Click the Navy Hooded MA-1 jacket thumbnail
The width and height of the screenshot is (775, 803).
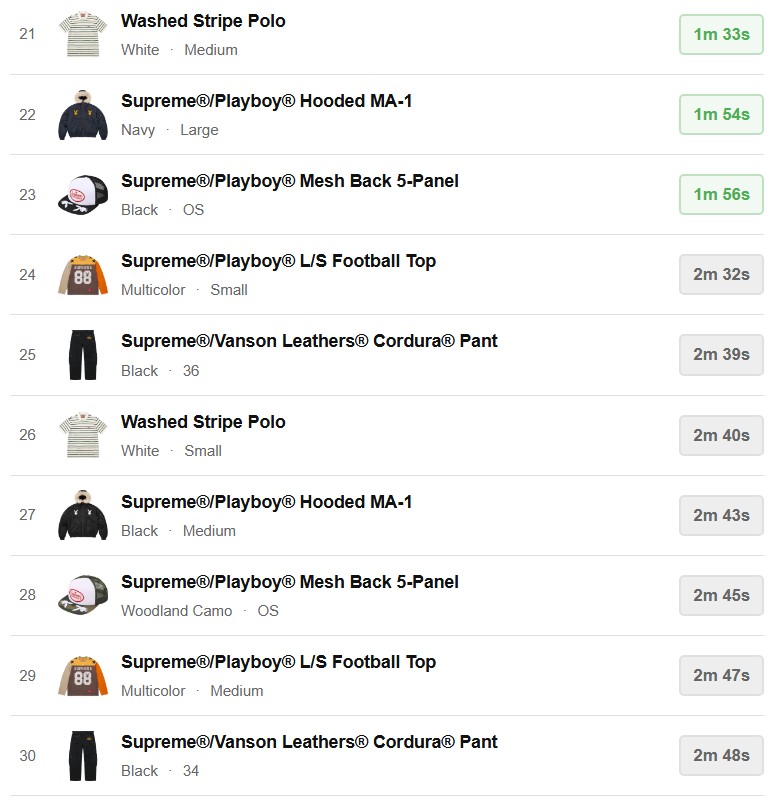point(83,115)
